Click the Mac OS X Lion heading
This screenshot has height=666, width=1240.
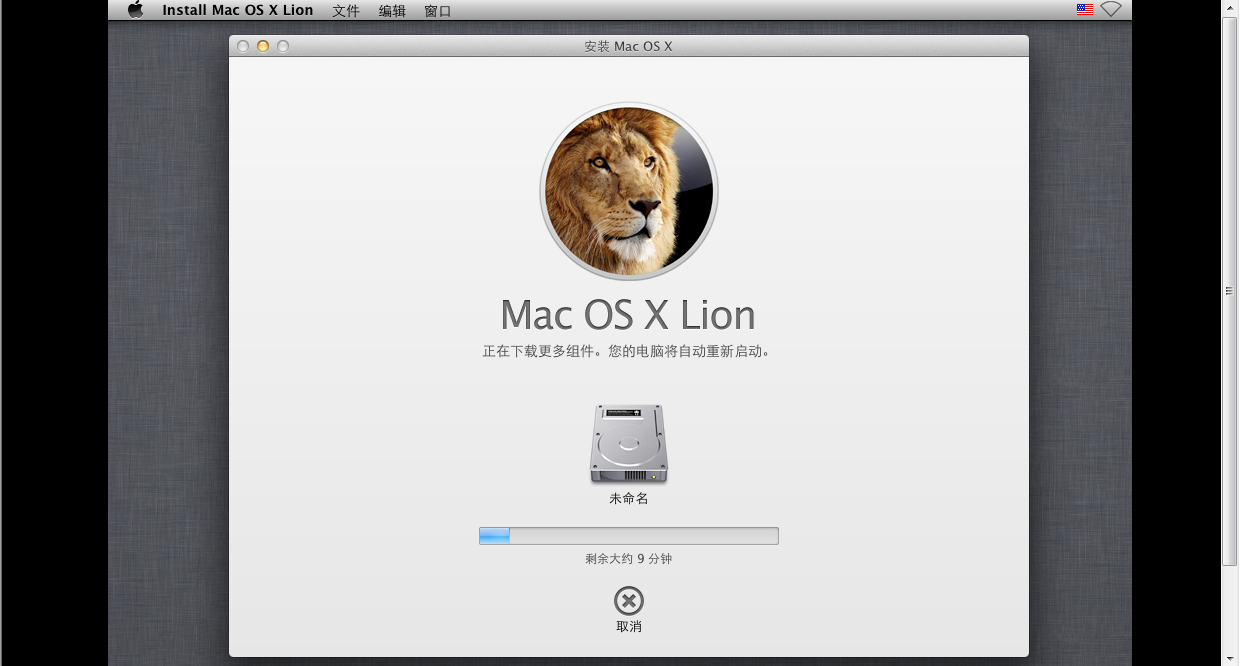pos(628,315)
